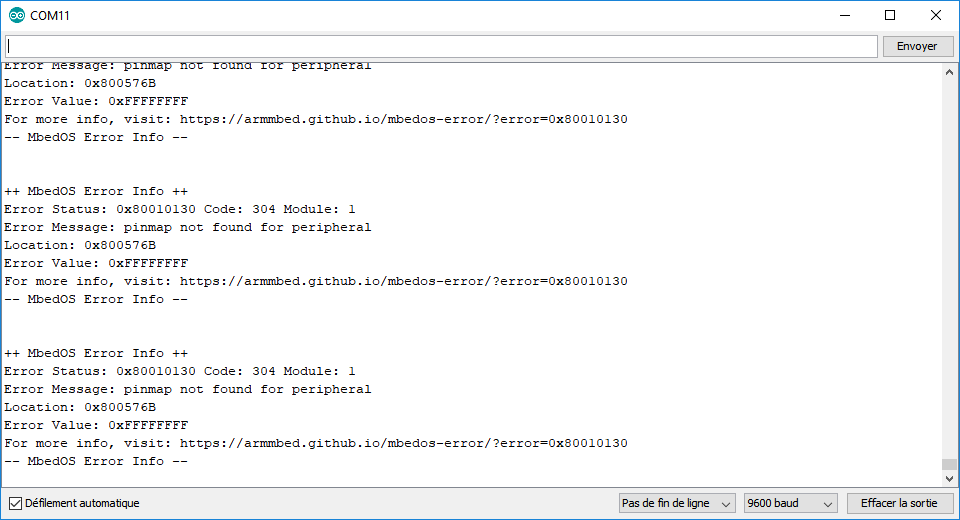This screenshot has height=520, width=960.
Task: Click the COM11 window title text
Action: point(50,15)
